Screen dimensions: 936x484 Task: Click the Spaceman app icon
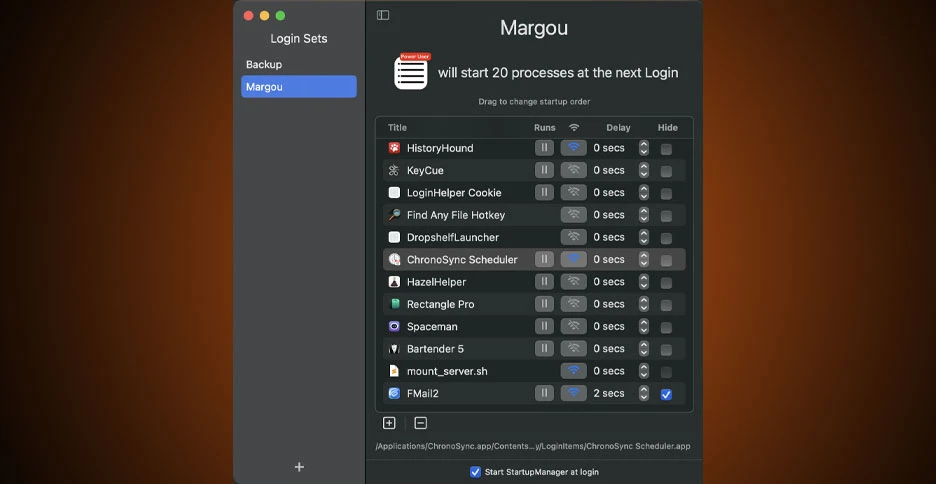coord(394,326)
